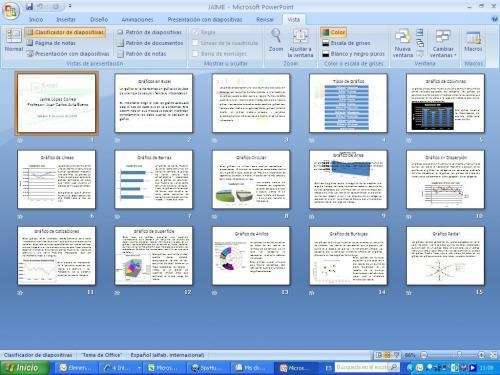
Task: Select slide 14 Gráfico de burbujas
Action: [348, 256]
